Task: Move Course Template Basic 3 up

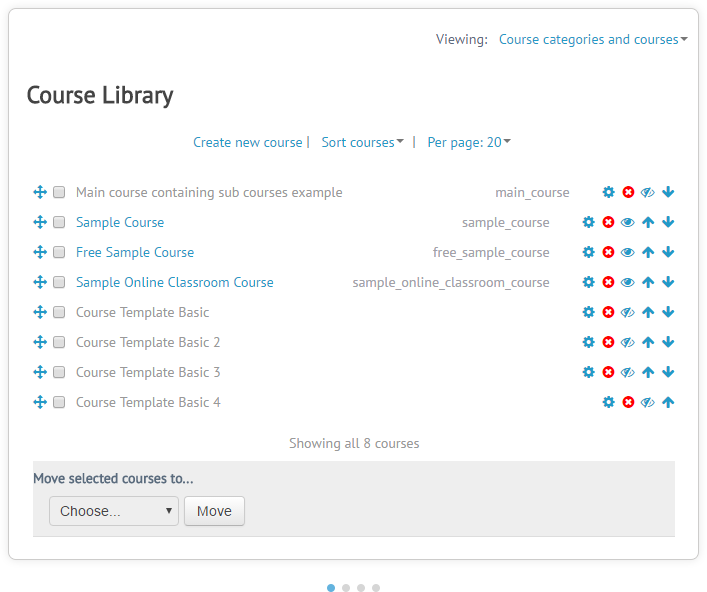Action: (x=648, y=372)
